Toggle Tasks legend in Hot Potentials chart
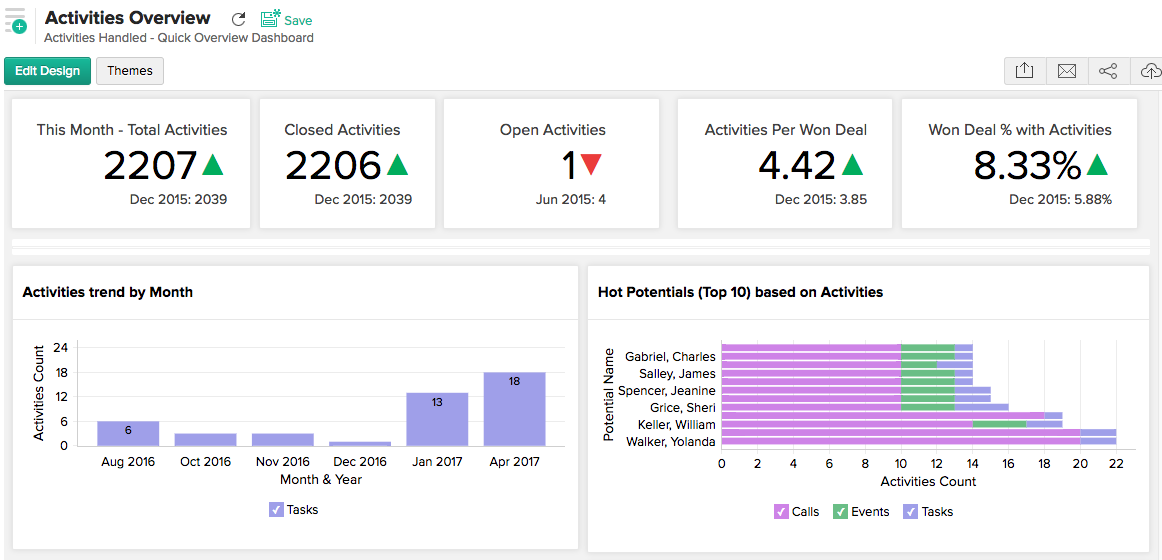This screenshot has width=1162, height=560. [910, 512]
